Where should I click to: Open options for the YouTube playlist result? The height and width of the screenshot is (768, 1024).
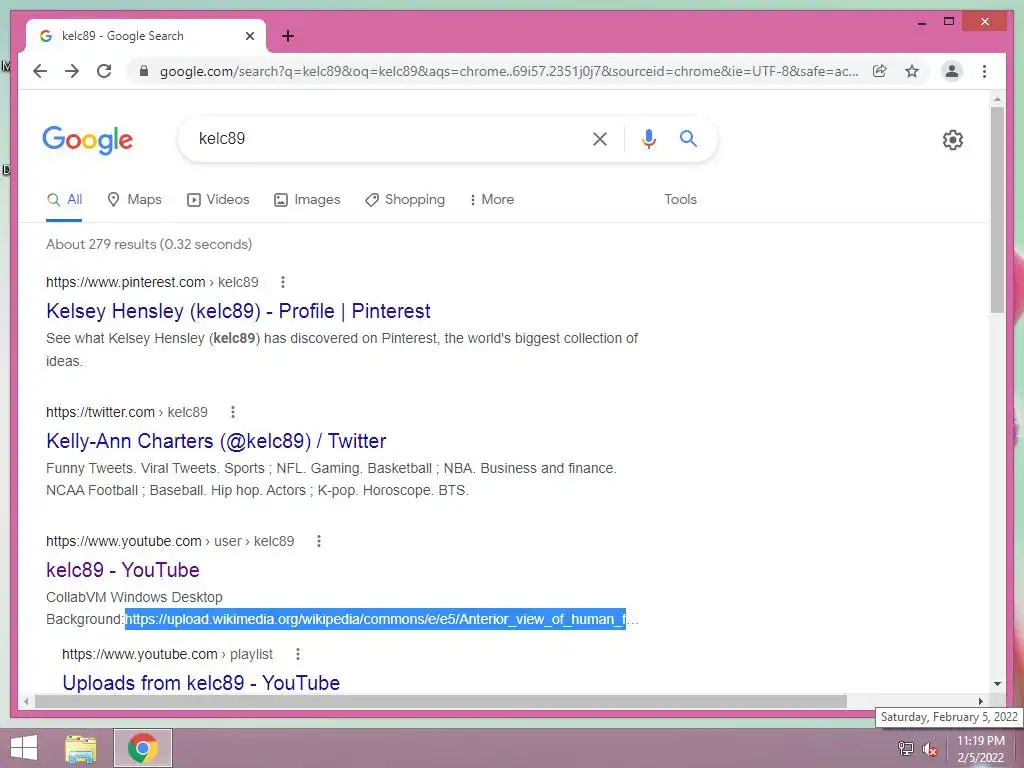coord(298,654)
